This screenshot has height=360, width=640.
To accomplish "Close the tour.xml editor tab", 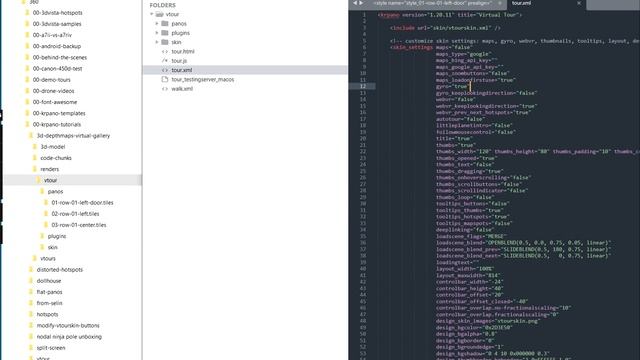I will pos(579,3).
